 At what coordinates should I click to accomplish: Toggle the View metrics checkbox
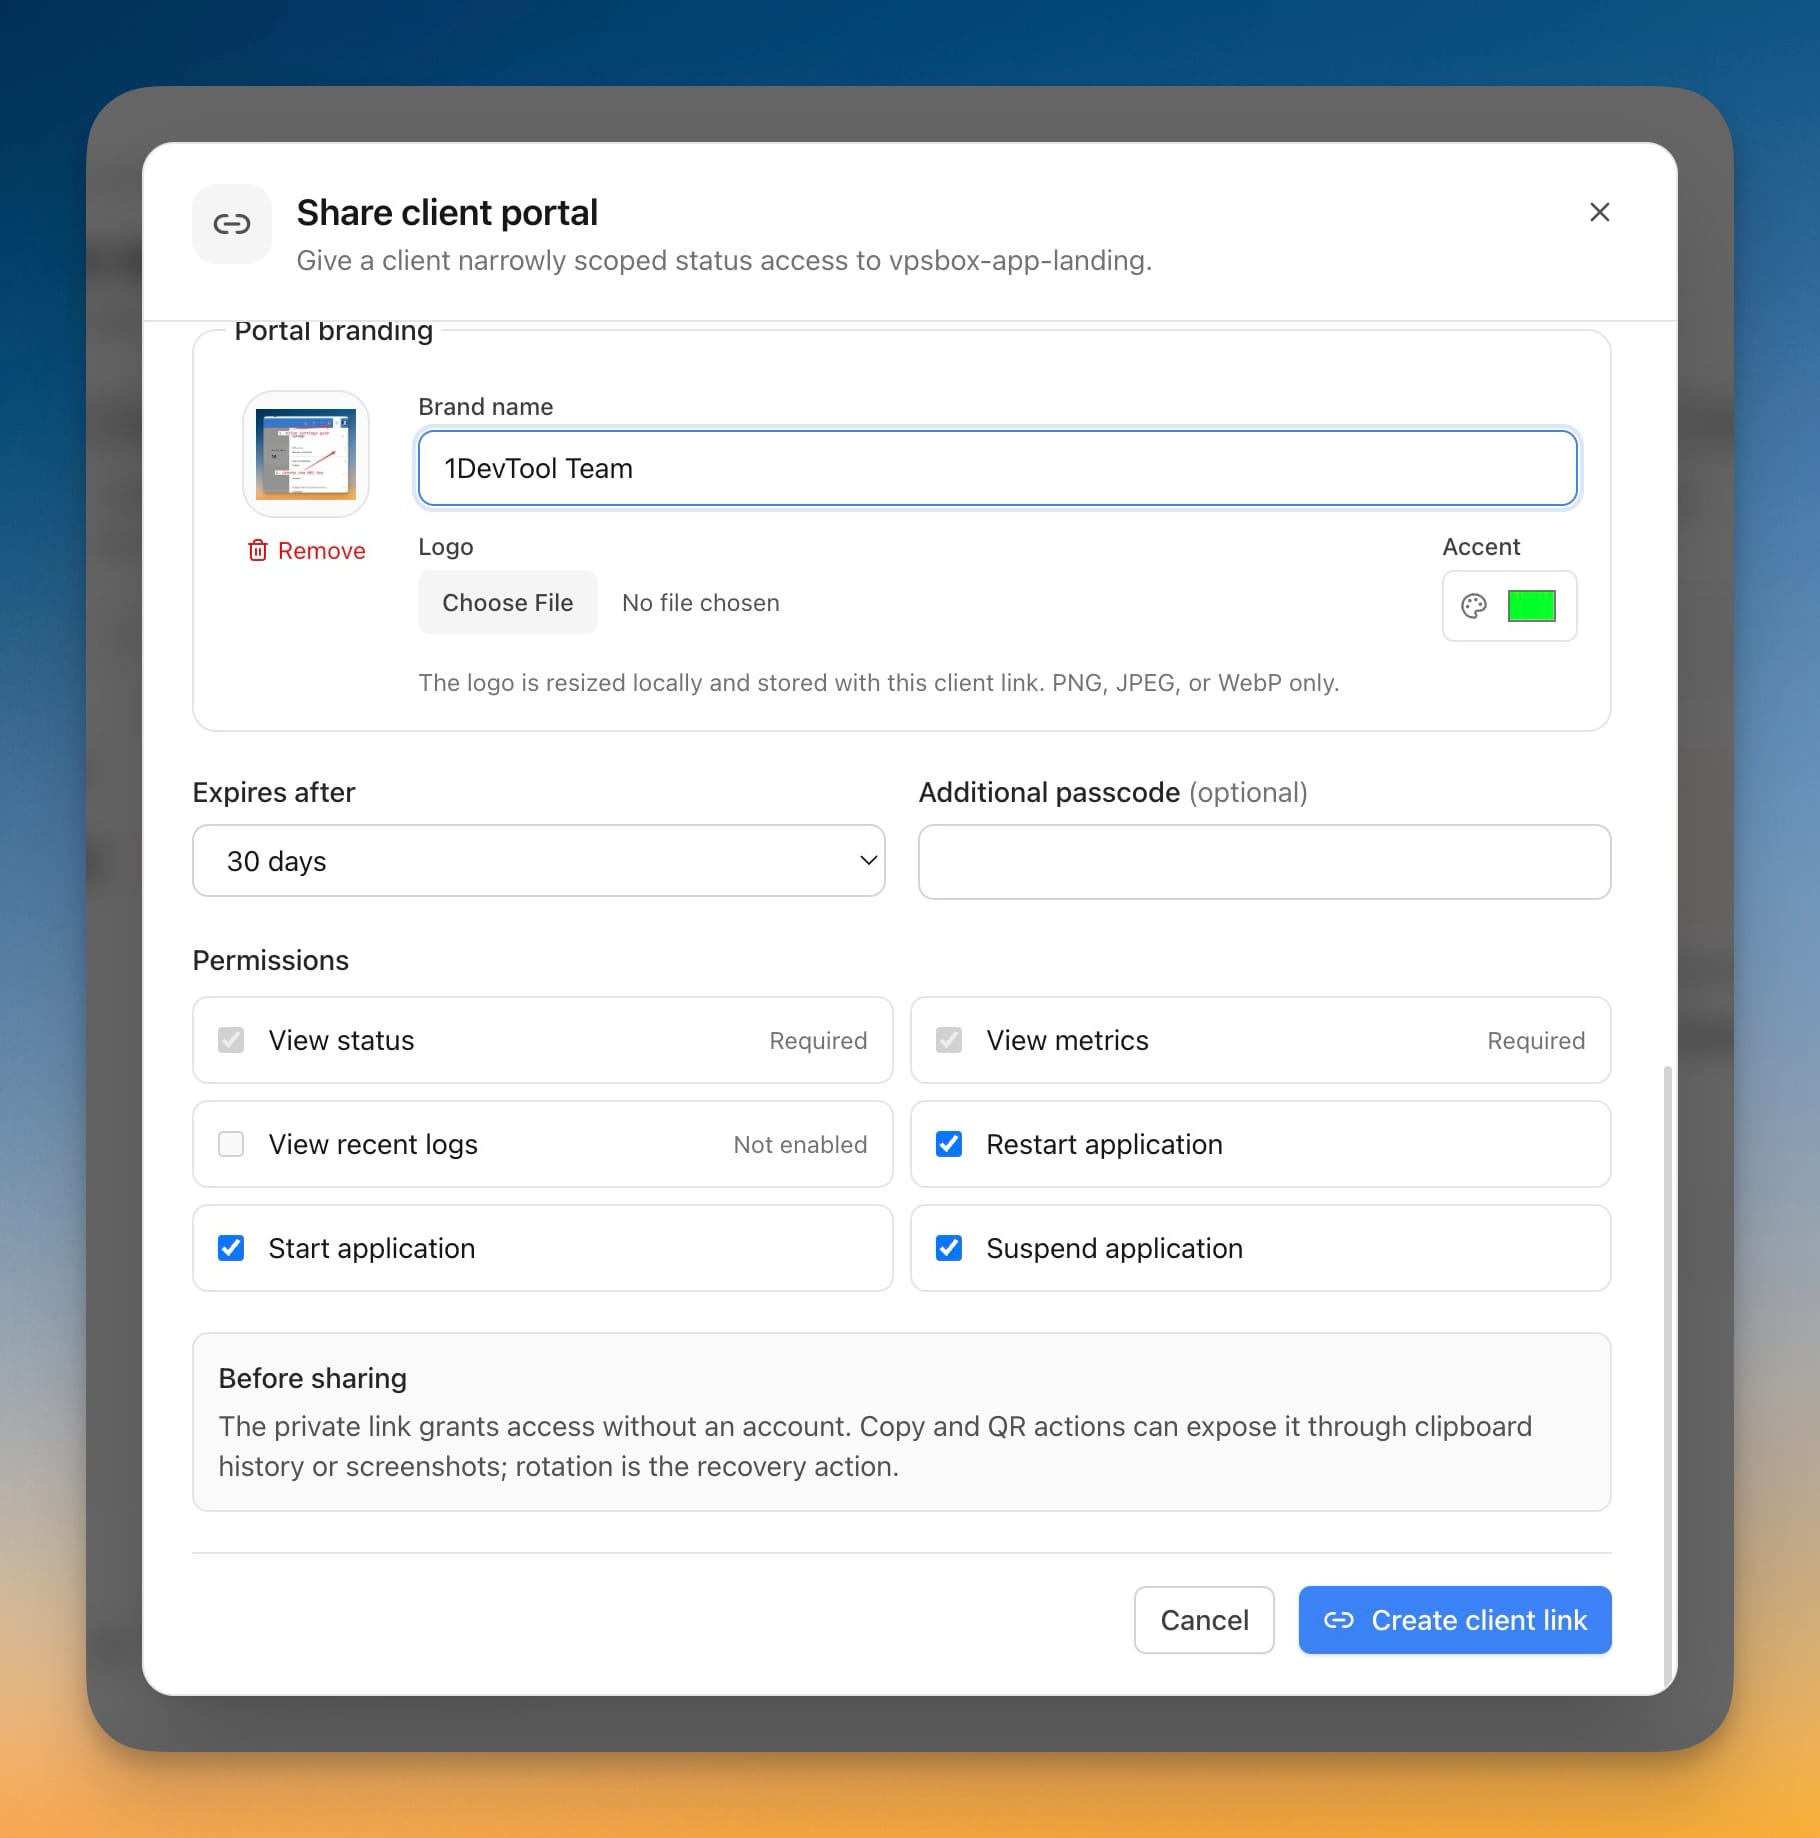[x=949, y=1040]
